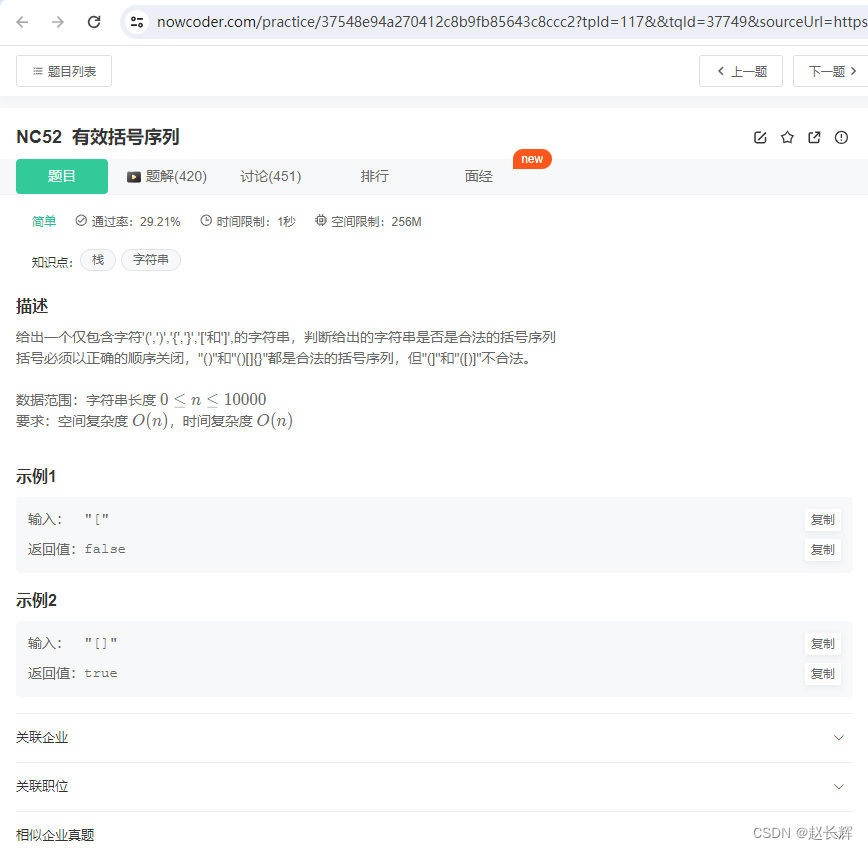
Task: Go to 下一题 next problem
Action: point(826,70)
